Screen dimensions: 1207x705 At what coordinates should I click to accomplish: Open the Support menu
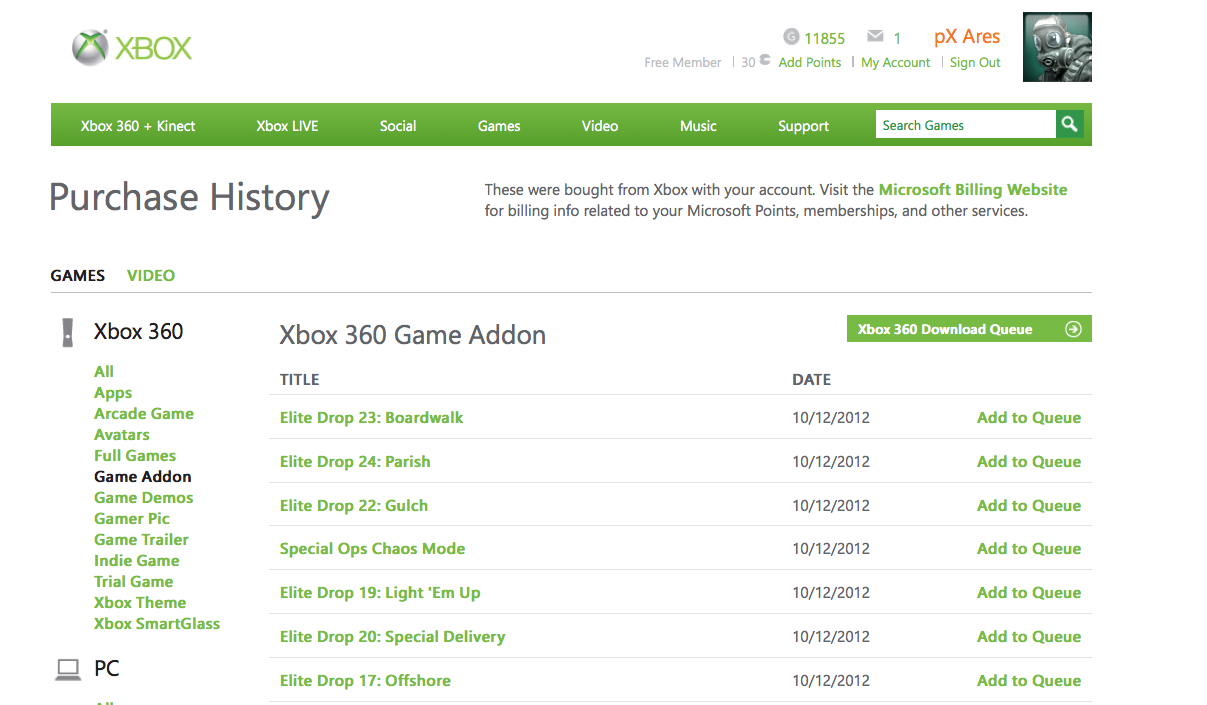click(x=804, y=126)
